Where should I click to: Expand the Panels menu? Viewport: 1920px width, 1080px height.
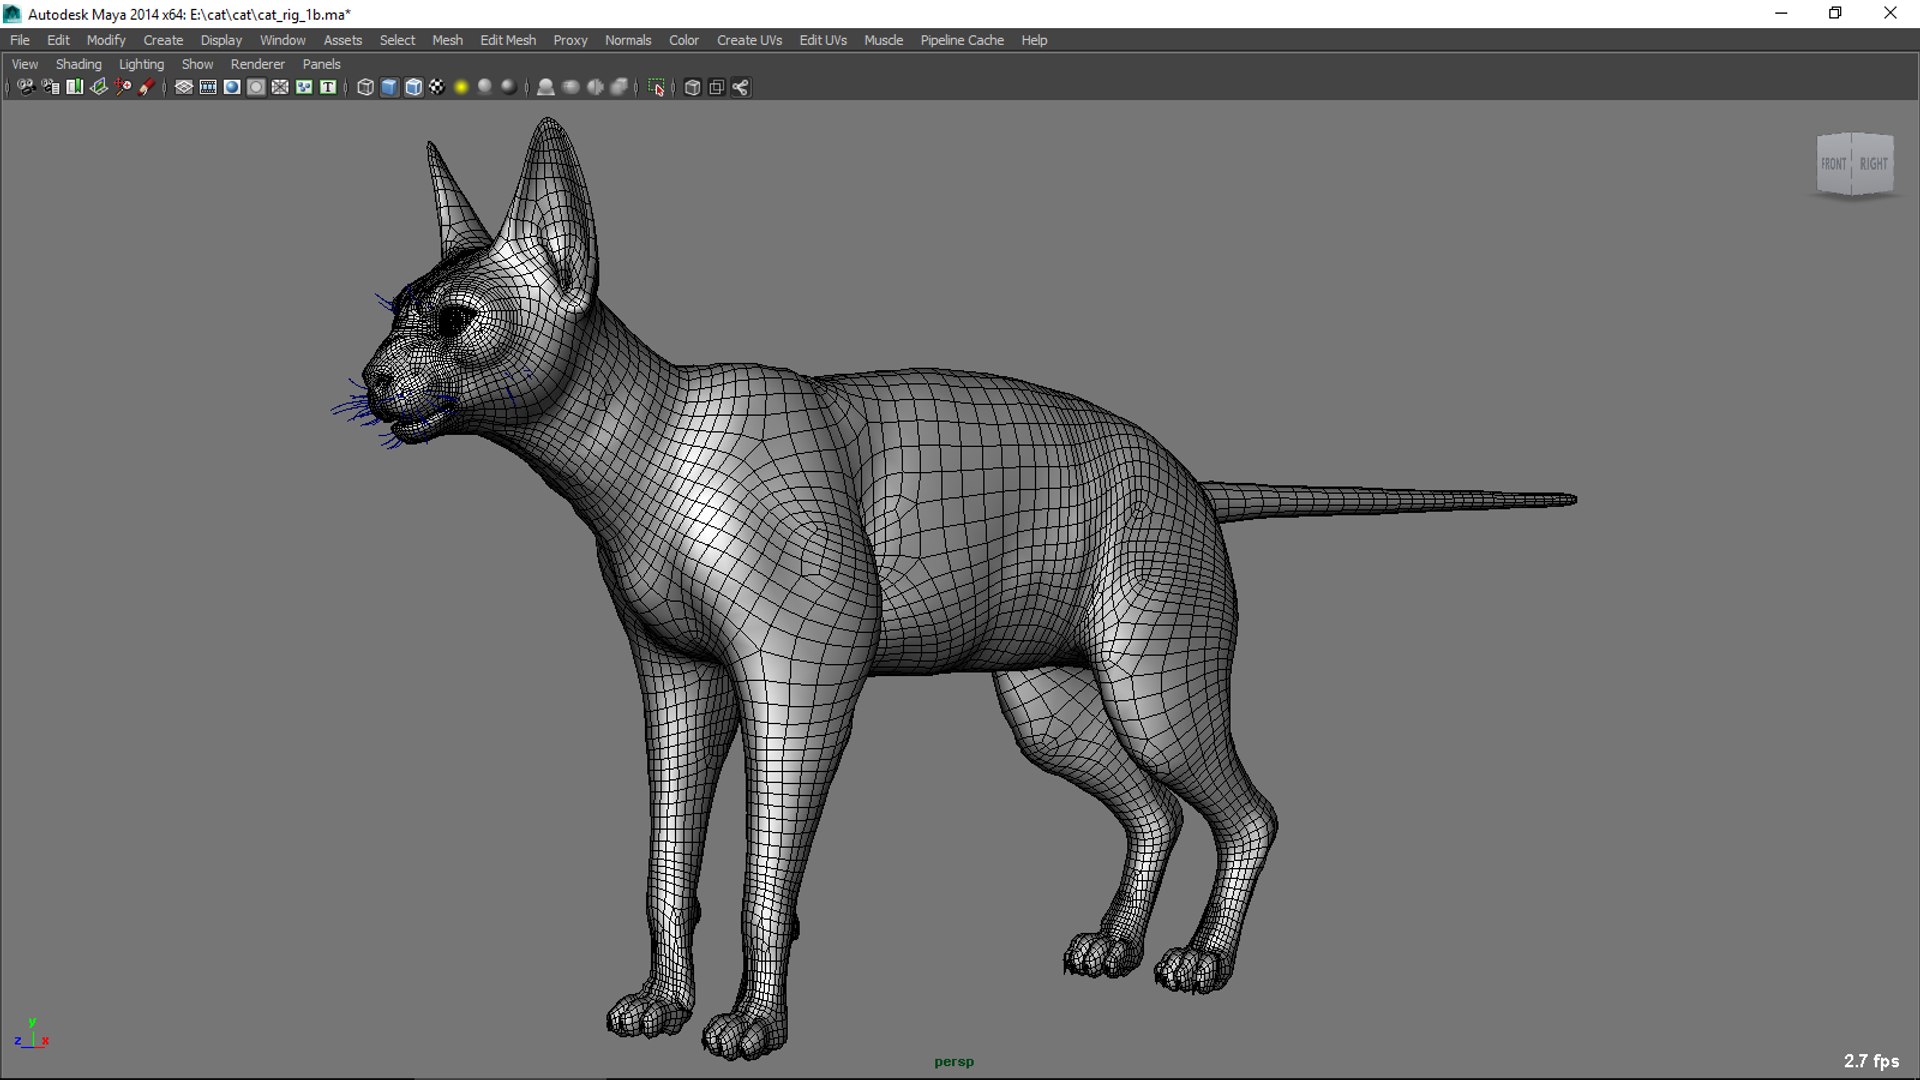[x=321, y=64]
